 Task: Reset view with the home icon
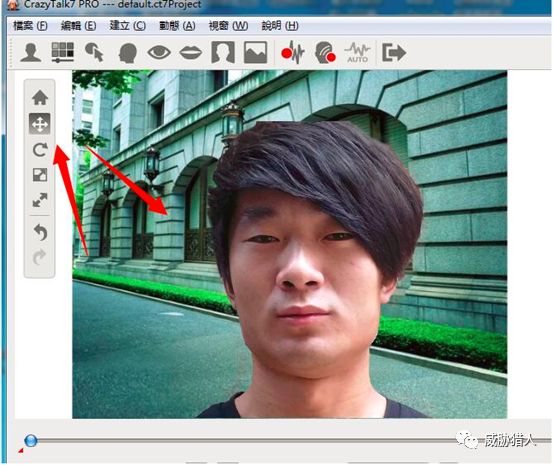click(x=40, y=98)
